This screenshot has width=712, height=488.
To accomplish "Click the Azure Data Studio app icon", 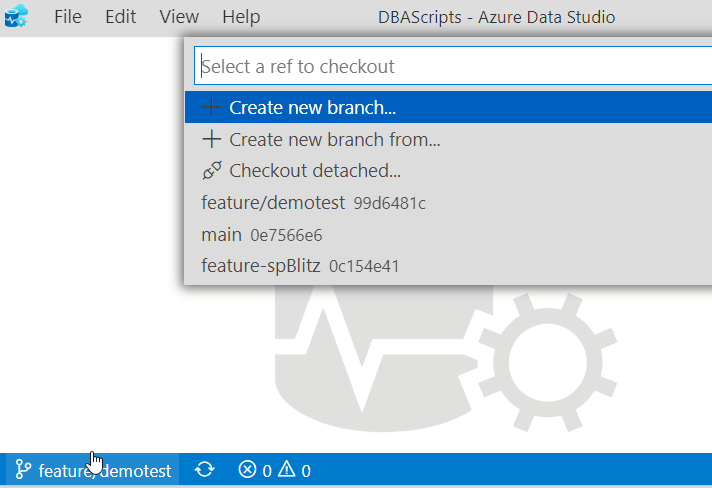I will 17,16.
